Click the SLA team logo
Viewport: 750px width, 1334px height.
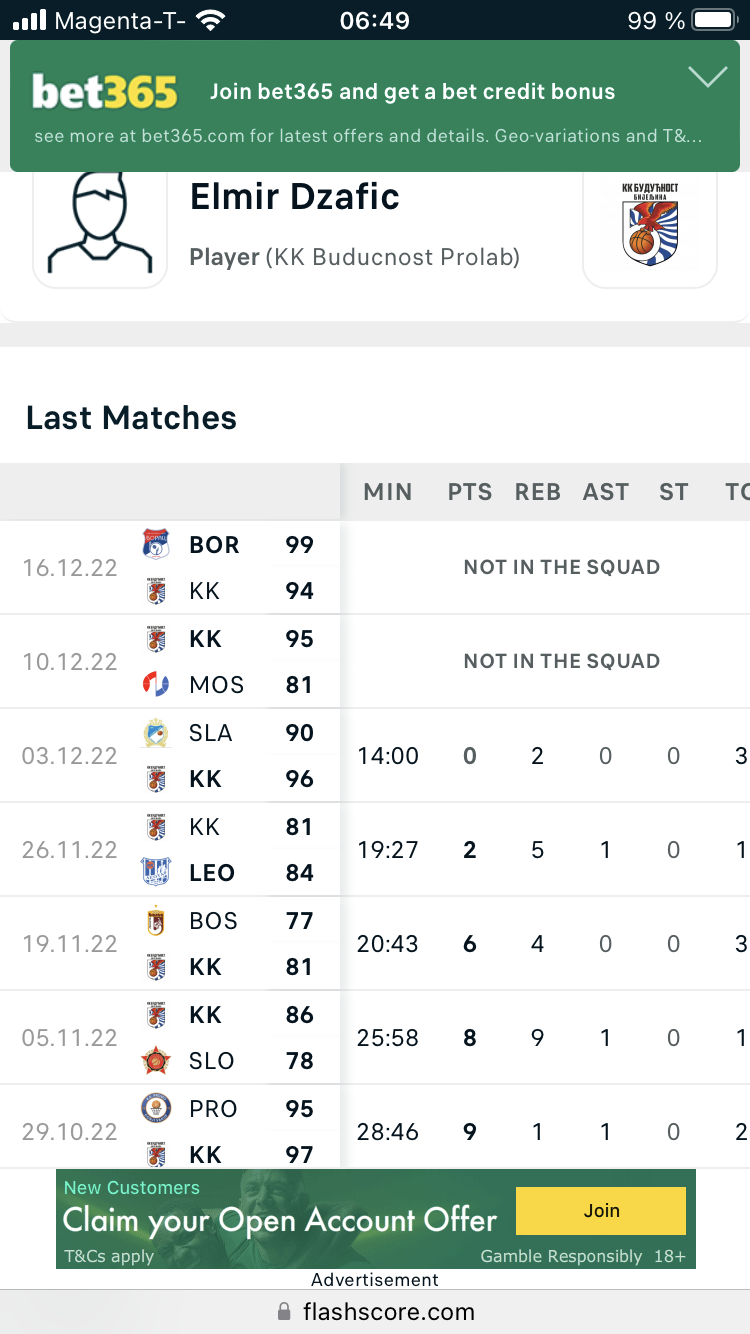click(156, 733)
